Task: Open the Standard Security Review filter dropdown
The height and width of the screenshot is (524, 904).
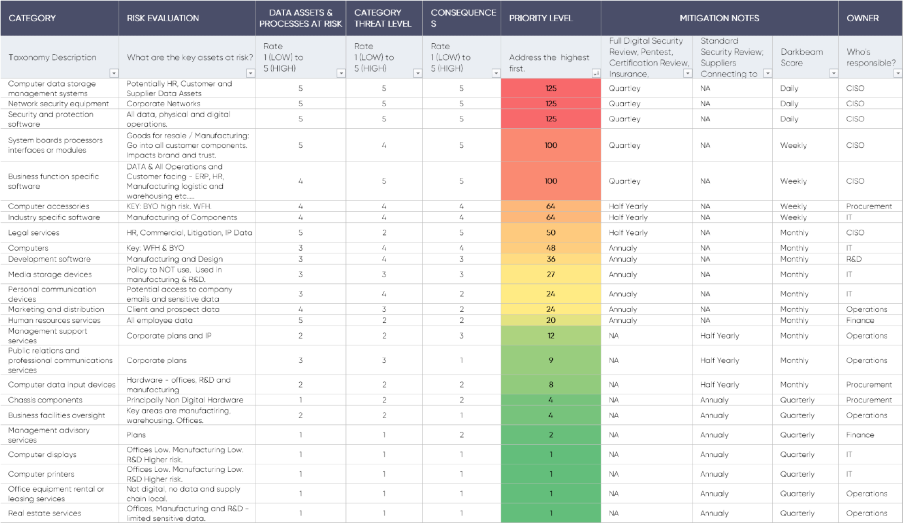Action: click(767, 73)
